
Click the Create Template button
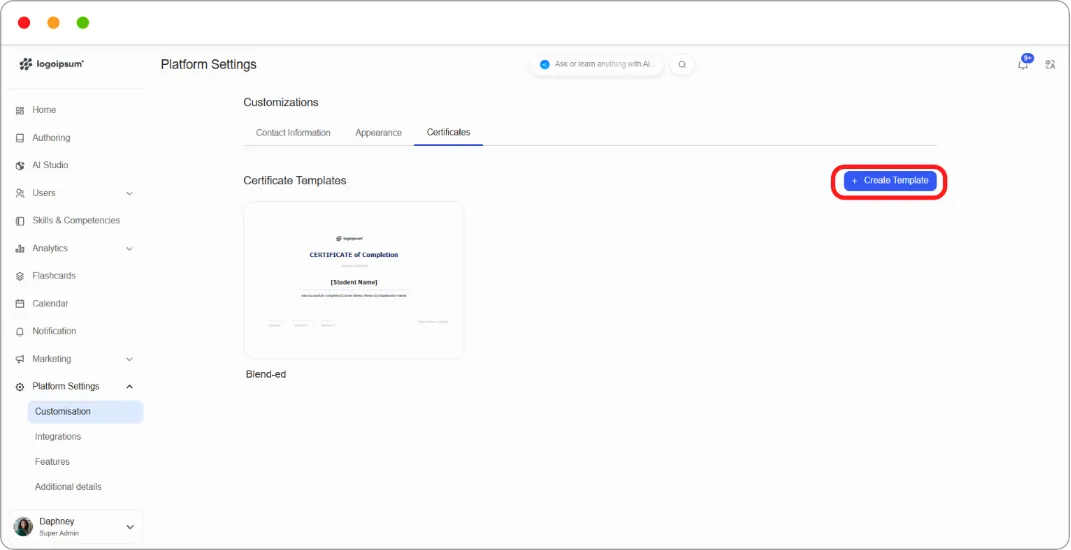[890, 180]
